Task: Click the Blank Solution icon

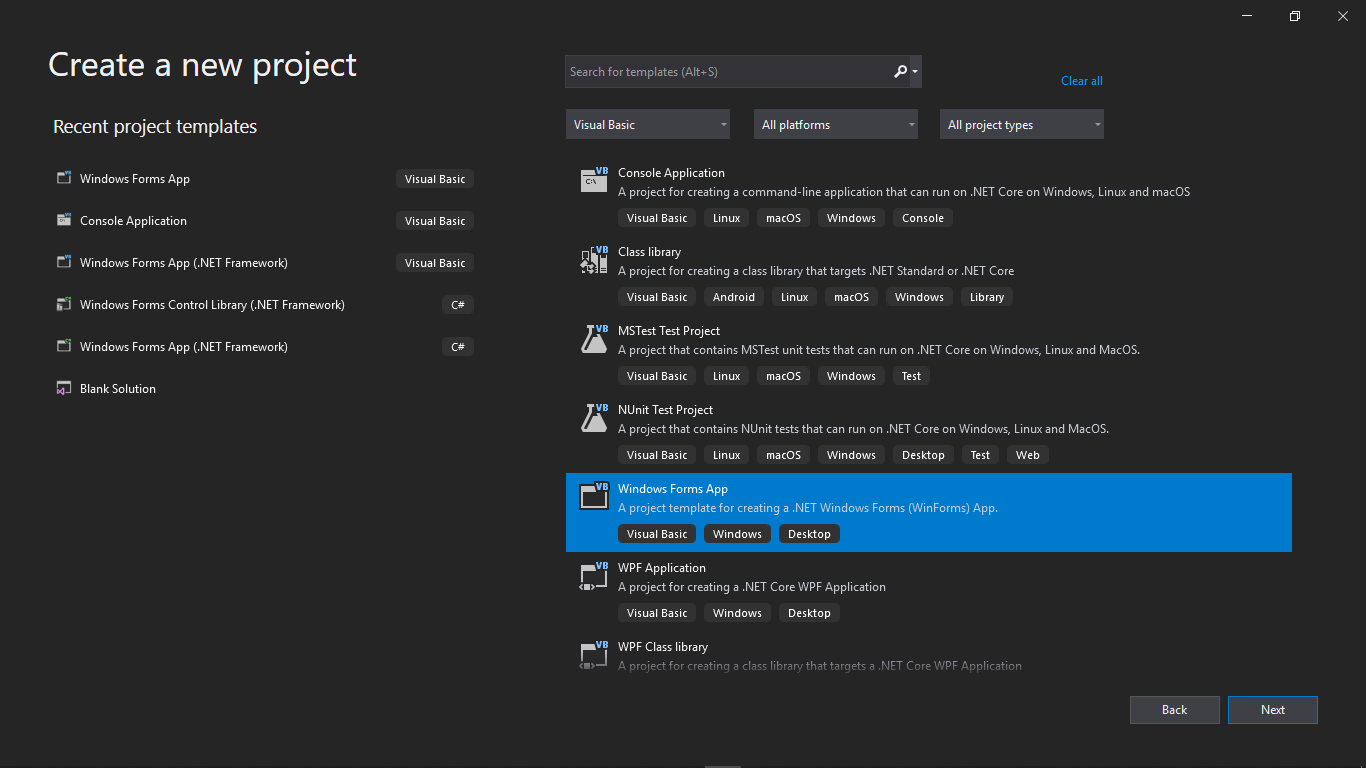Action: click(x=64, y=389)
